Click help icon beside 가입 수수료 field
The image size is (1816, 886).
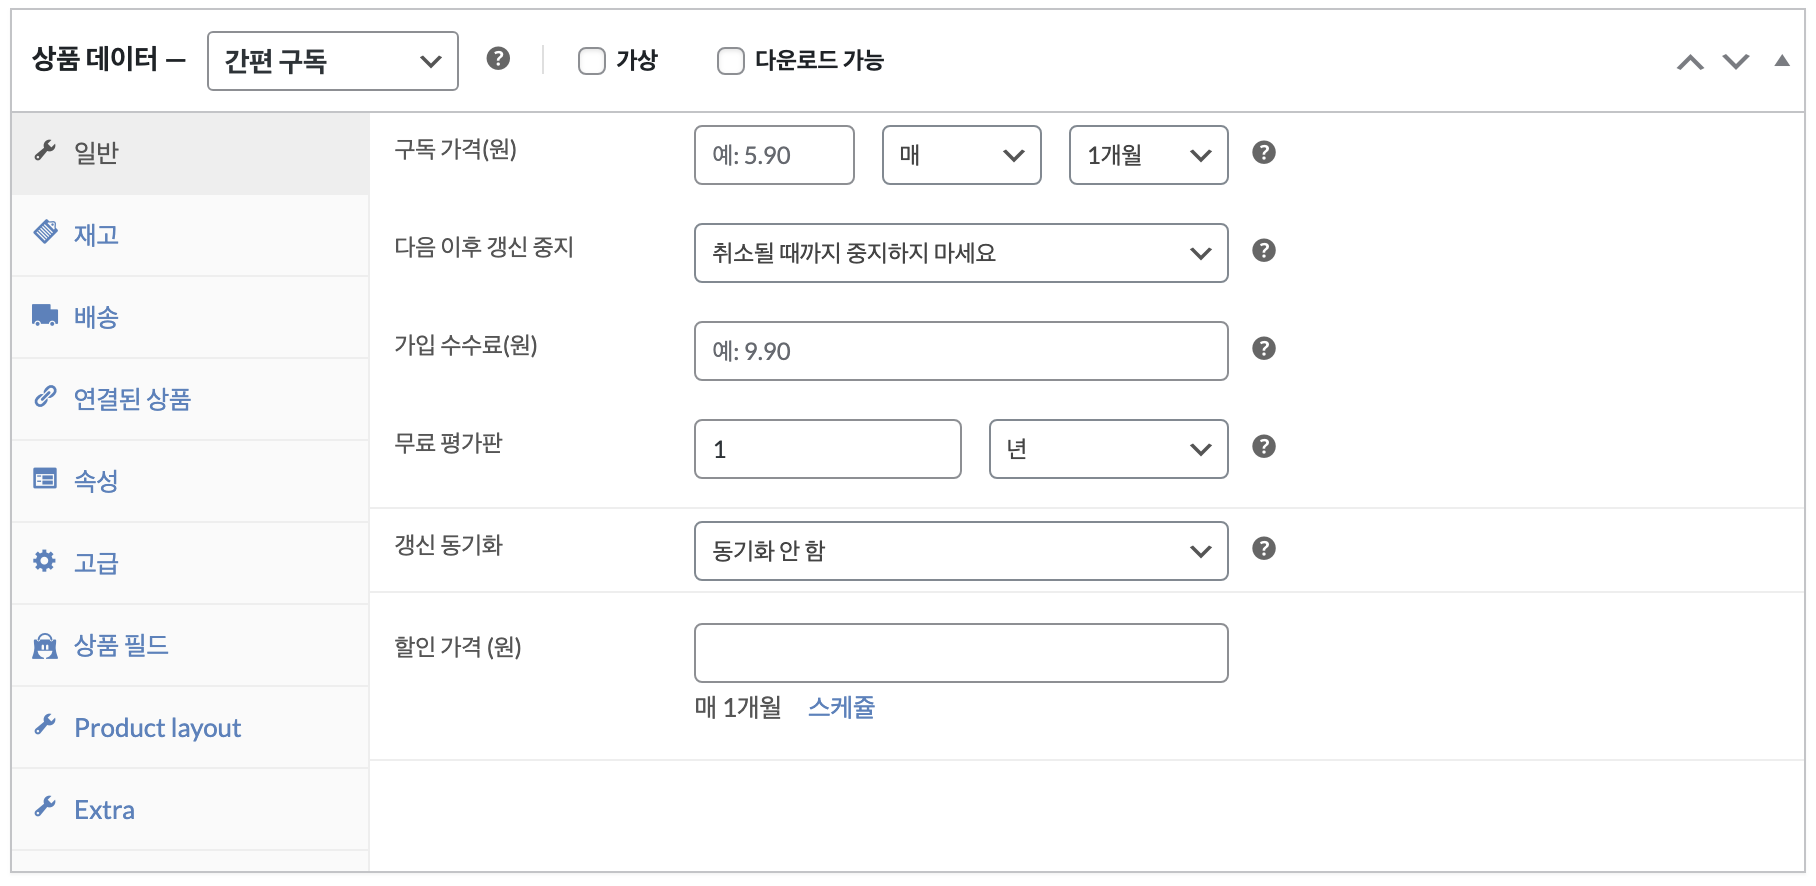pyautogui.click(x=1264, y=349)
